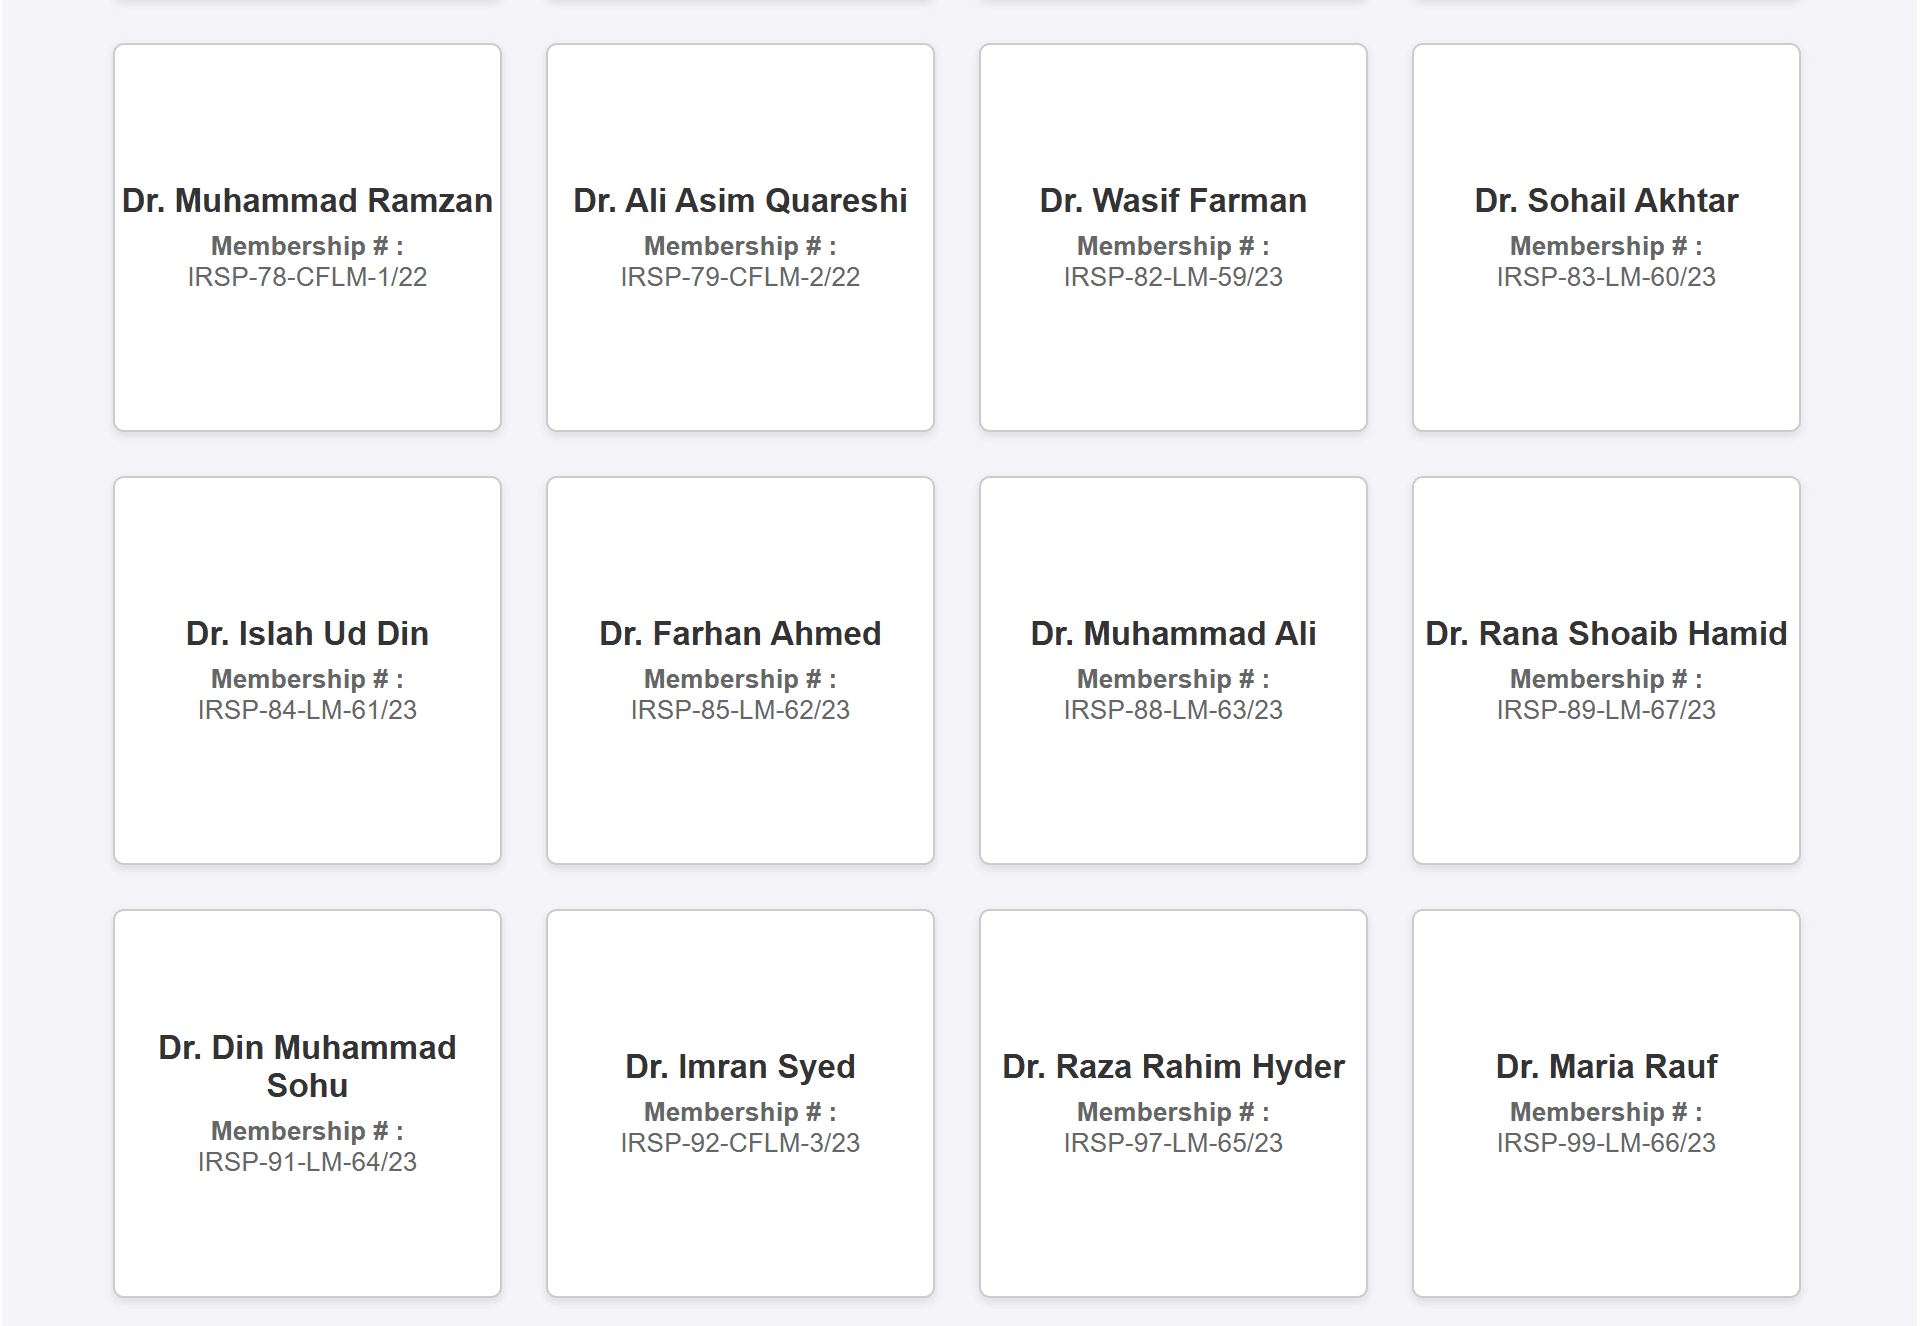Open Dr. Raza Rahim Hyder's name
Screen dimensions: 1920x1326
[1173, 1067]
